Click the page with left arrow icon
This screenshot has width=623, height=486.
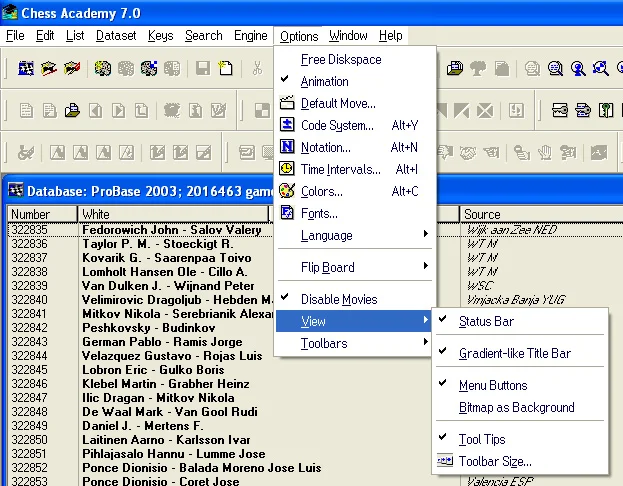[95, 110]
